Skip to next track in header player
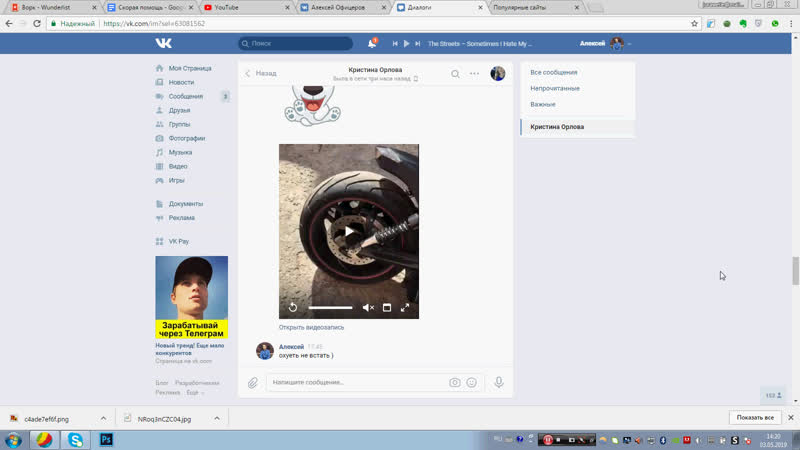This screenshot has width=800, height=450. click(418, 44)
